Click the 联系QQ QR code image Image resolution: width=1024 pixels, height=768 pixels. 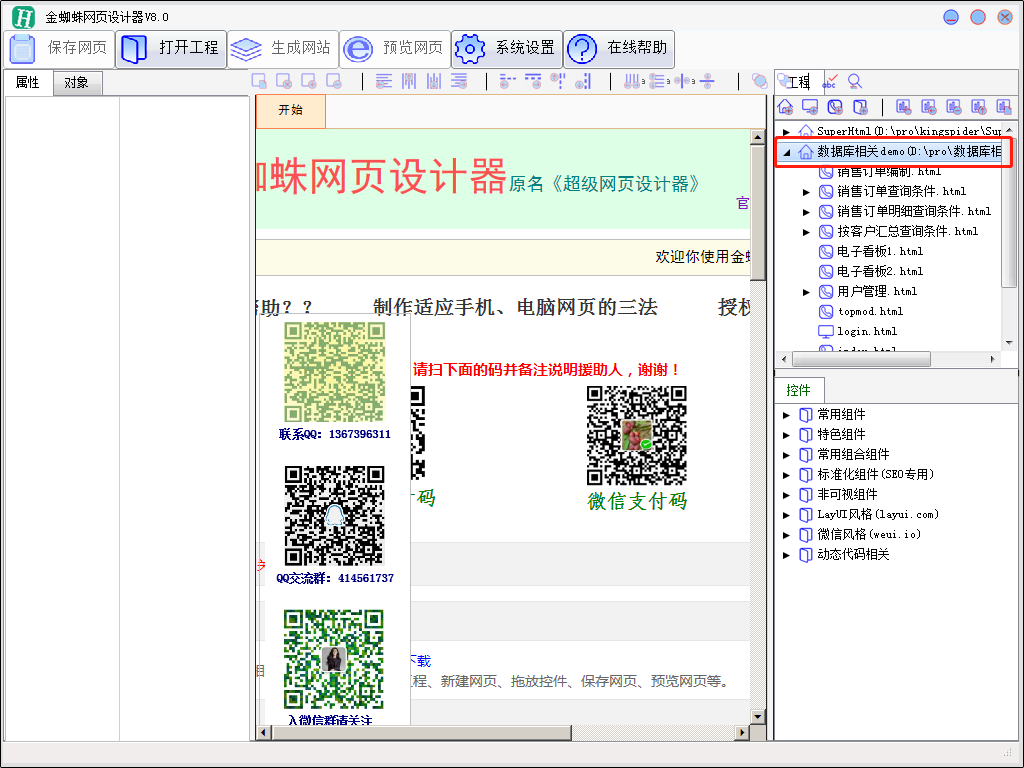point(334,372)
